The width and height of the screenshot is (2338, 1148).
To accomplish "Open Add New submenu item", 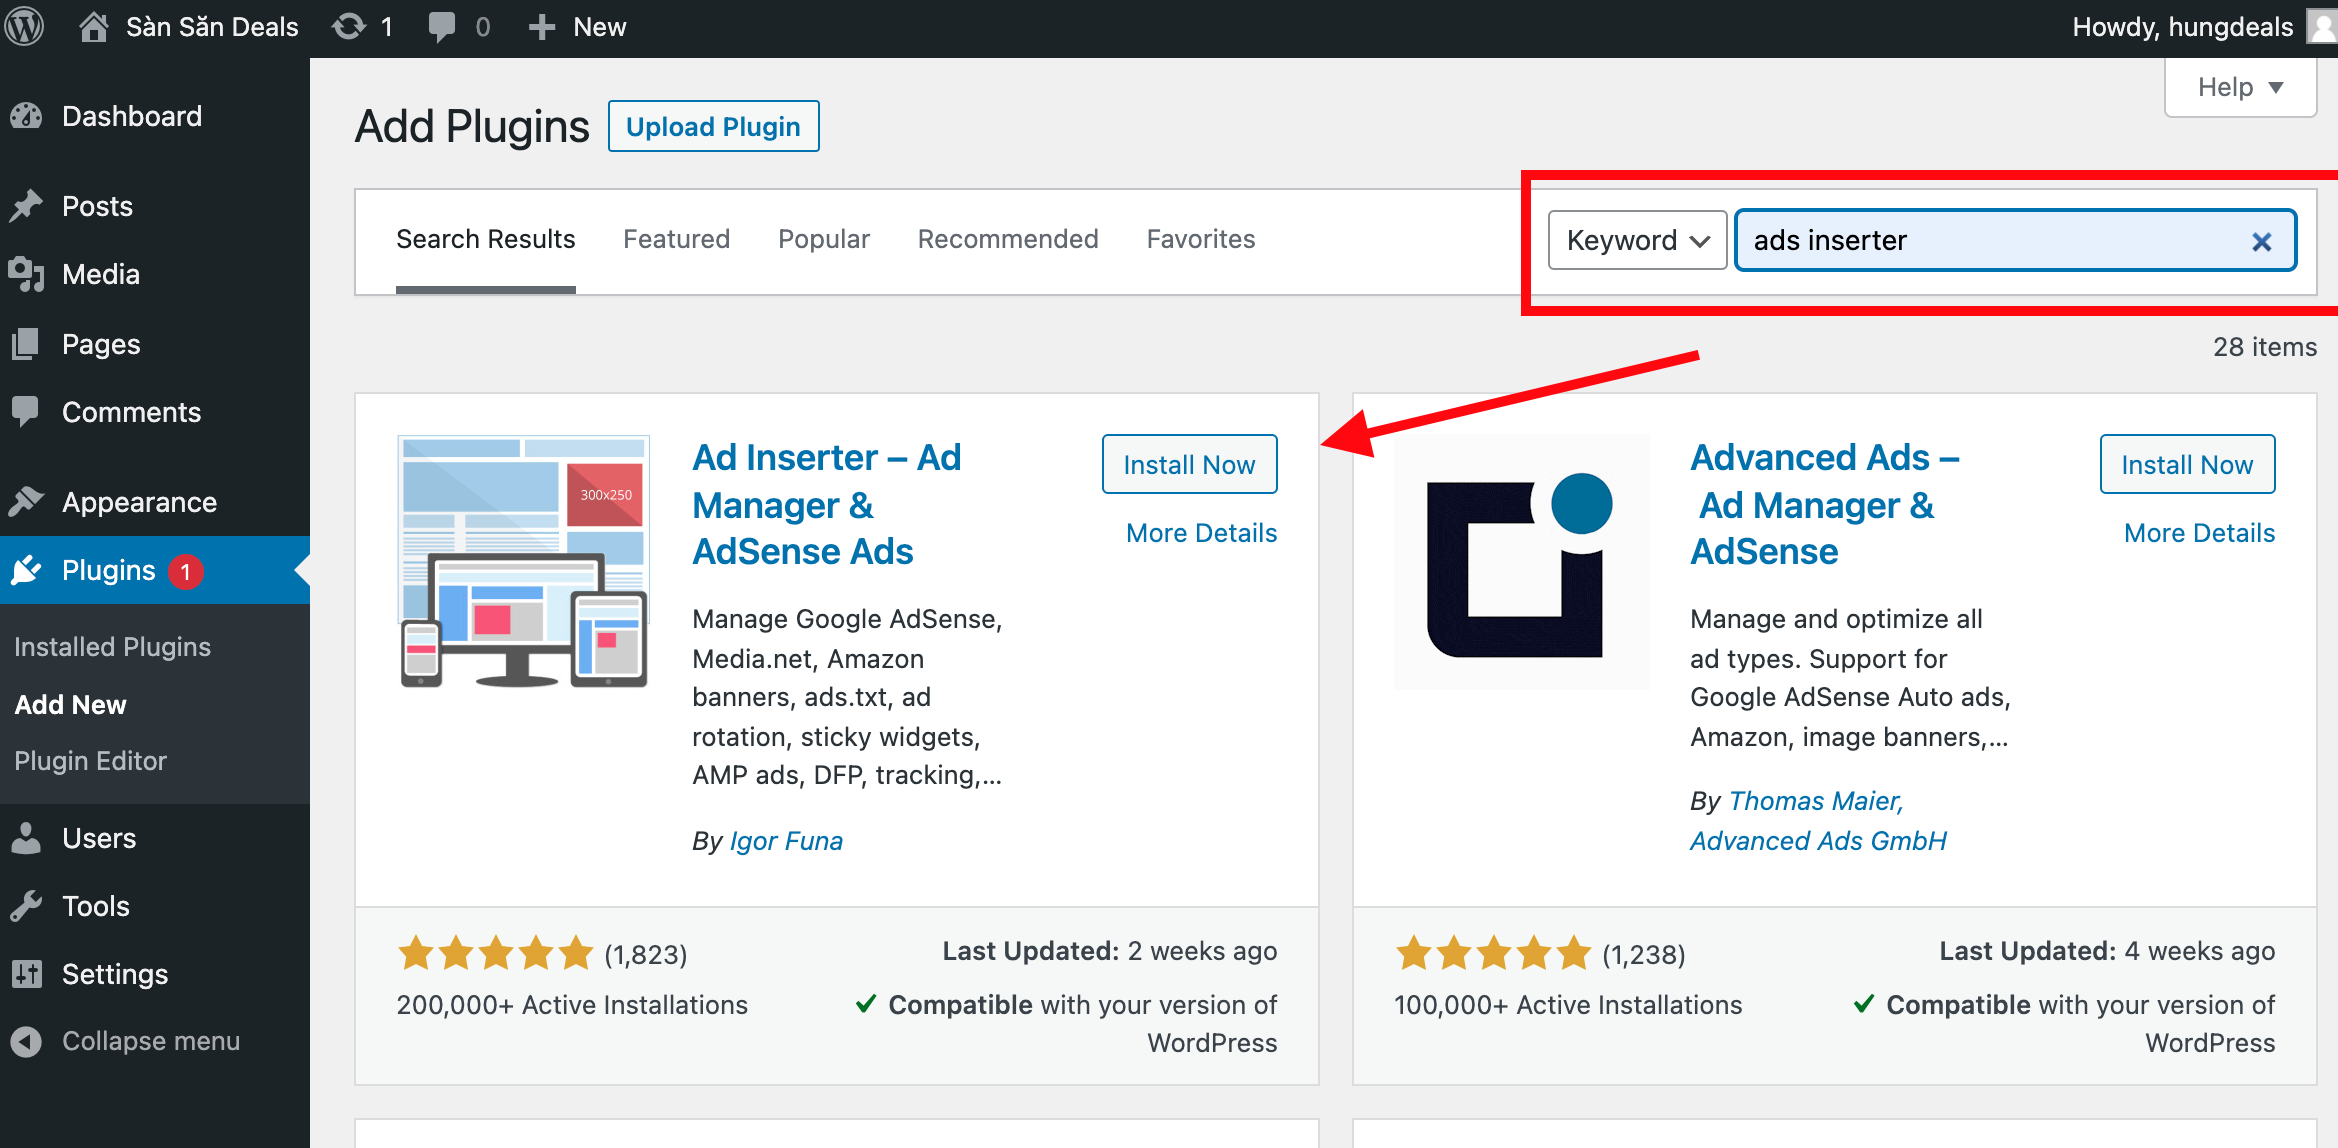I will 70,705.
